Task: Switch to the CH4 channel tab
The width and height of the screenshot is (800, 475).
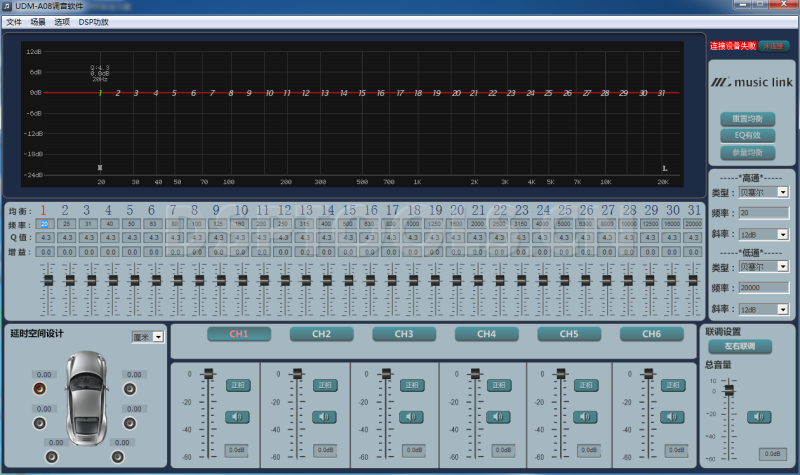Action: [487, 334]
